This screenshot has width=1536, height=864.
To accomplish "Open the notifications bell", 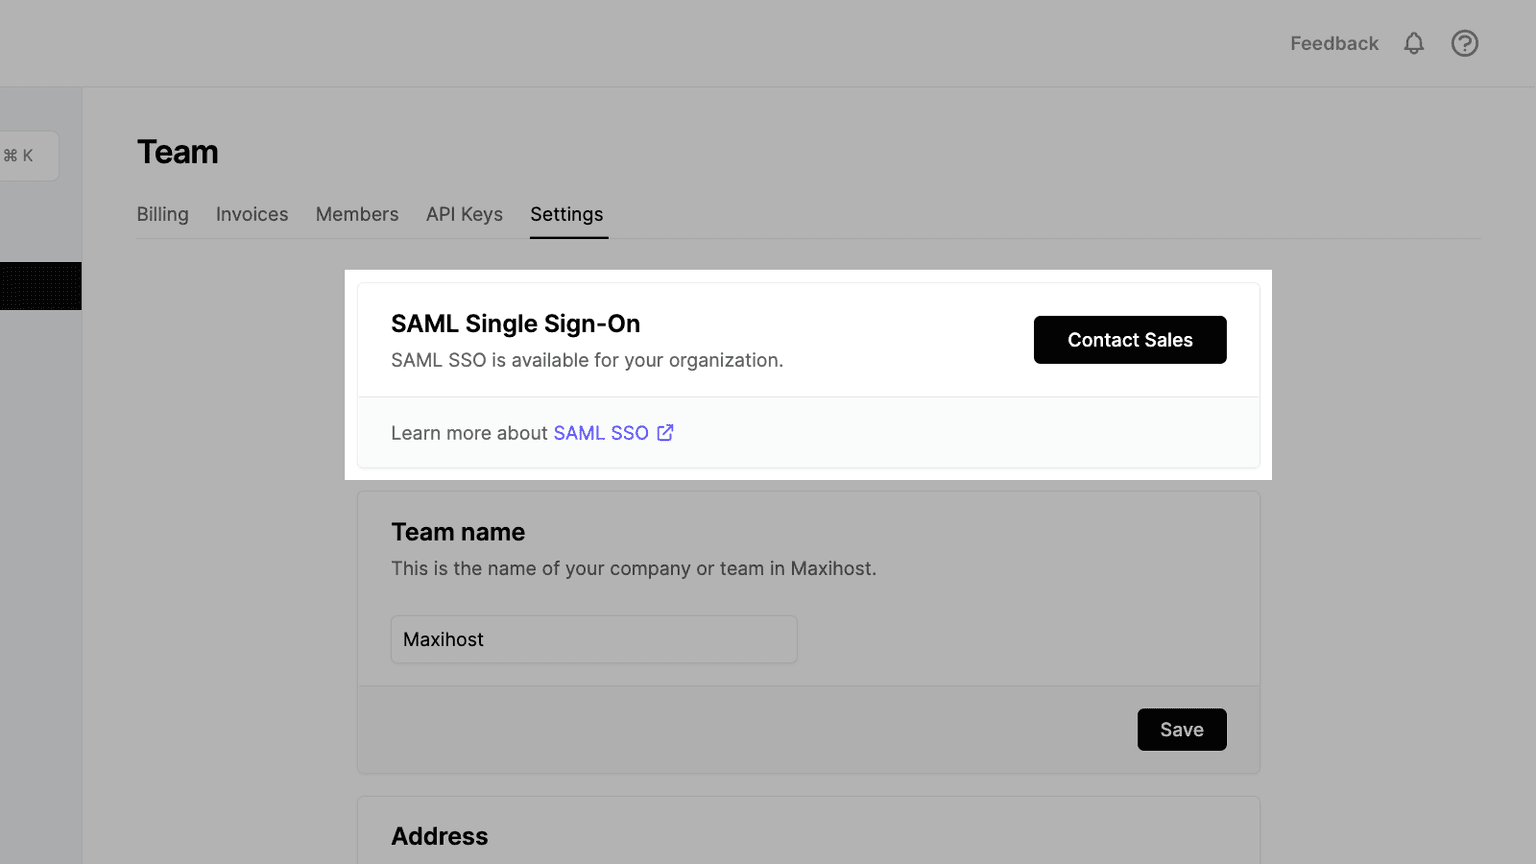I will point(1413,43).
